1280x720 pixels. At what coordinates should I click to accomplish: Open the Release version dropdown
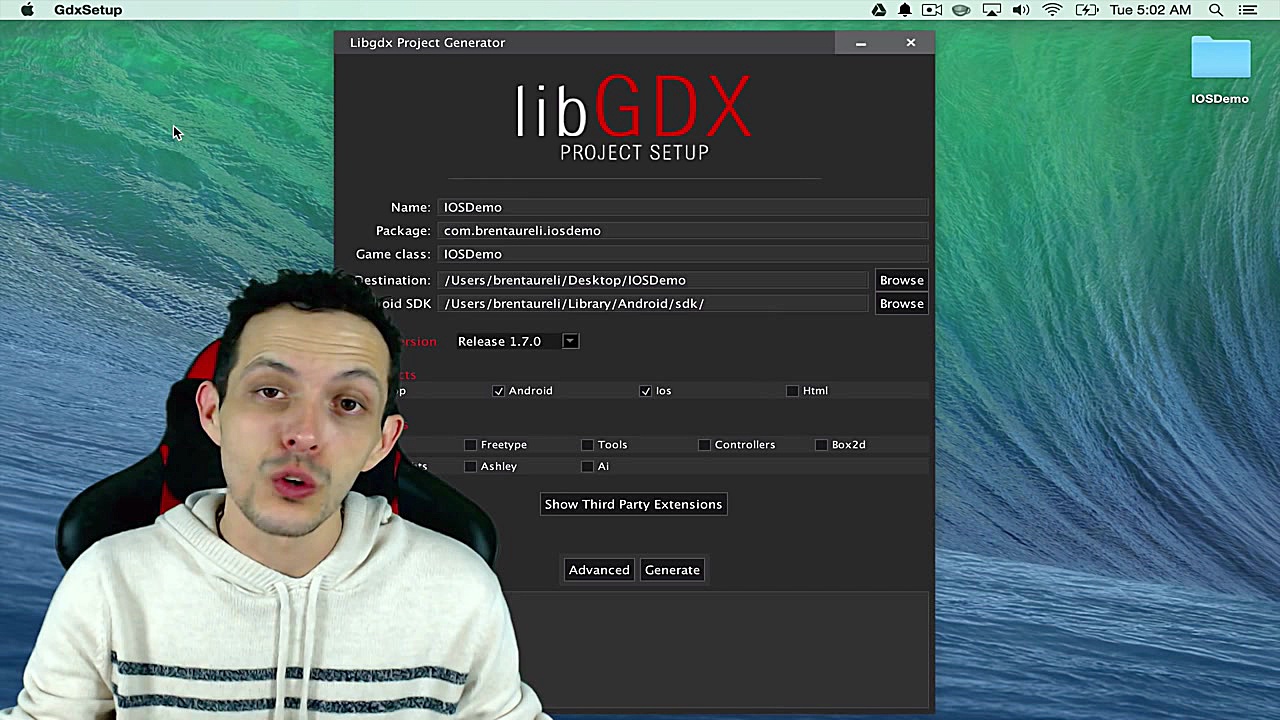(x=569, y=341)
